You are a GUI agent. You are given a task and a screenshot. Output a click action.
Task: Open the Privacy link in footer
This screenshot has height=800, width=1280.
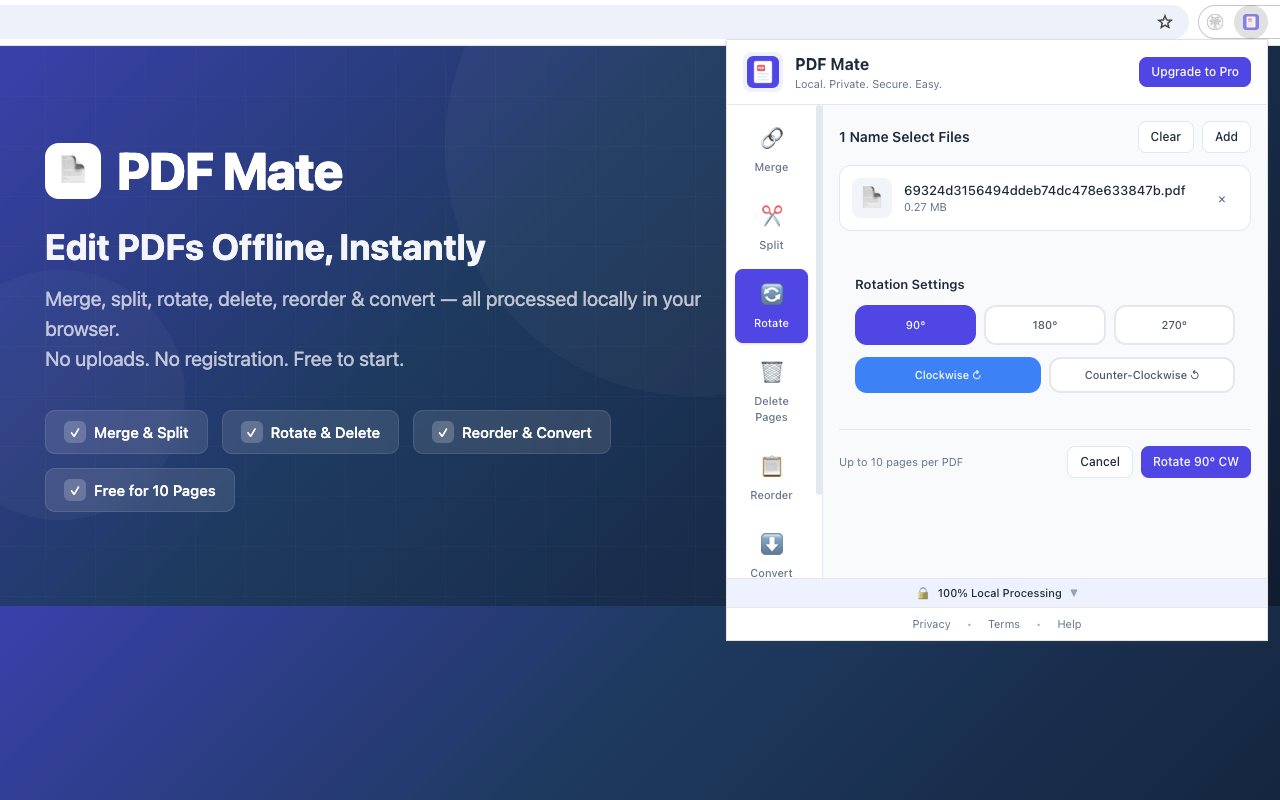931,624
